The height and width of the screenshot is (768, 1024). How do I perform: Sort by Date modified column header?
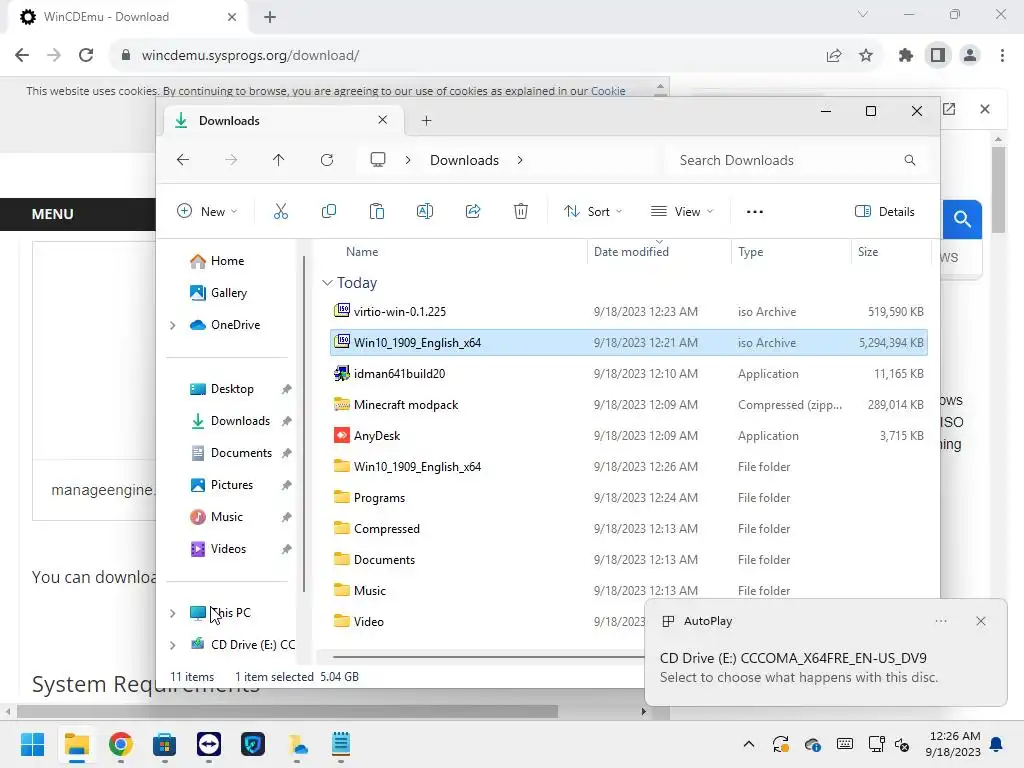[x=658, y=251]
